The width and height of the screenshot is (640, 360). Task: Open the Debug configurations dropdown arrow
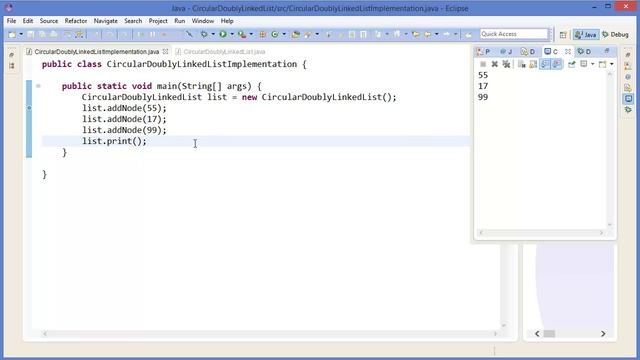(x=213, y=35)
